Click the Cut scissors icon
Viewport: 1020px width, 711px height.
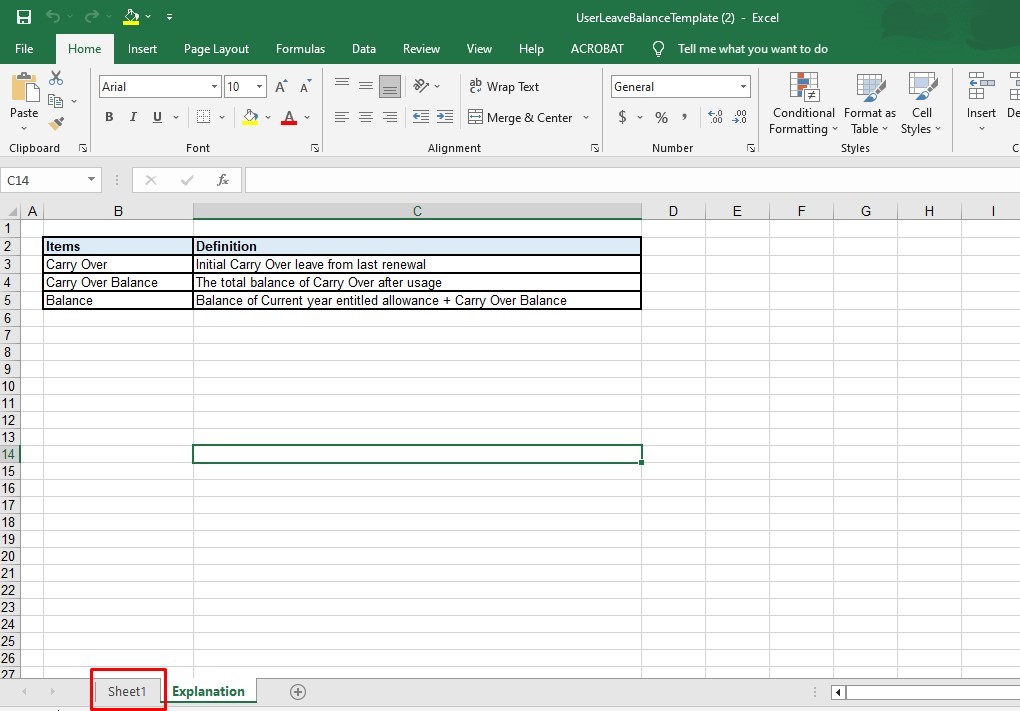coord(56,78)
